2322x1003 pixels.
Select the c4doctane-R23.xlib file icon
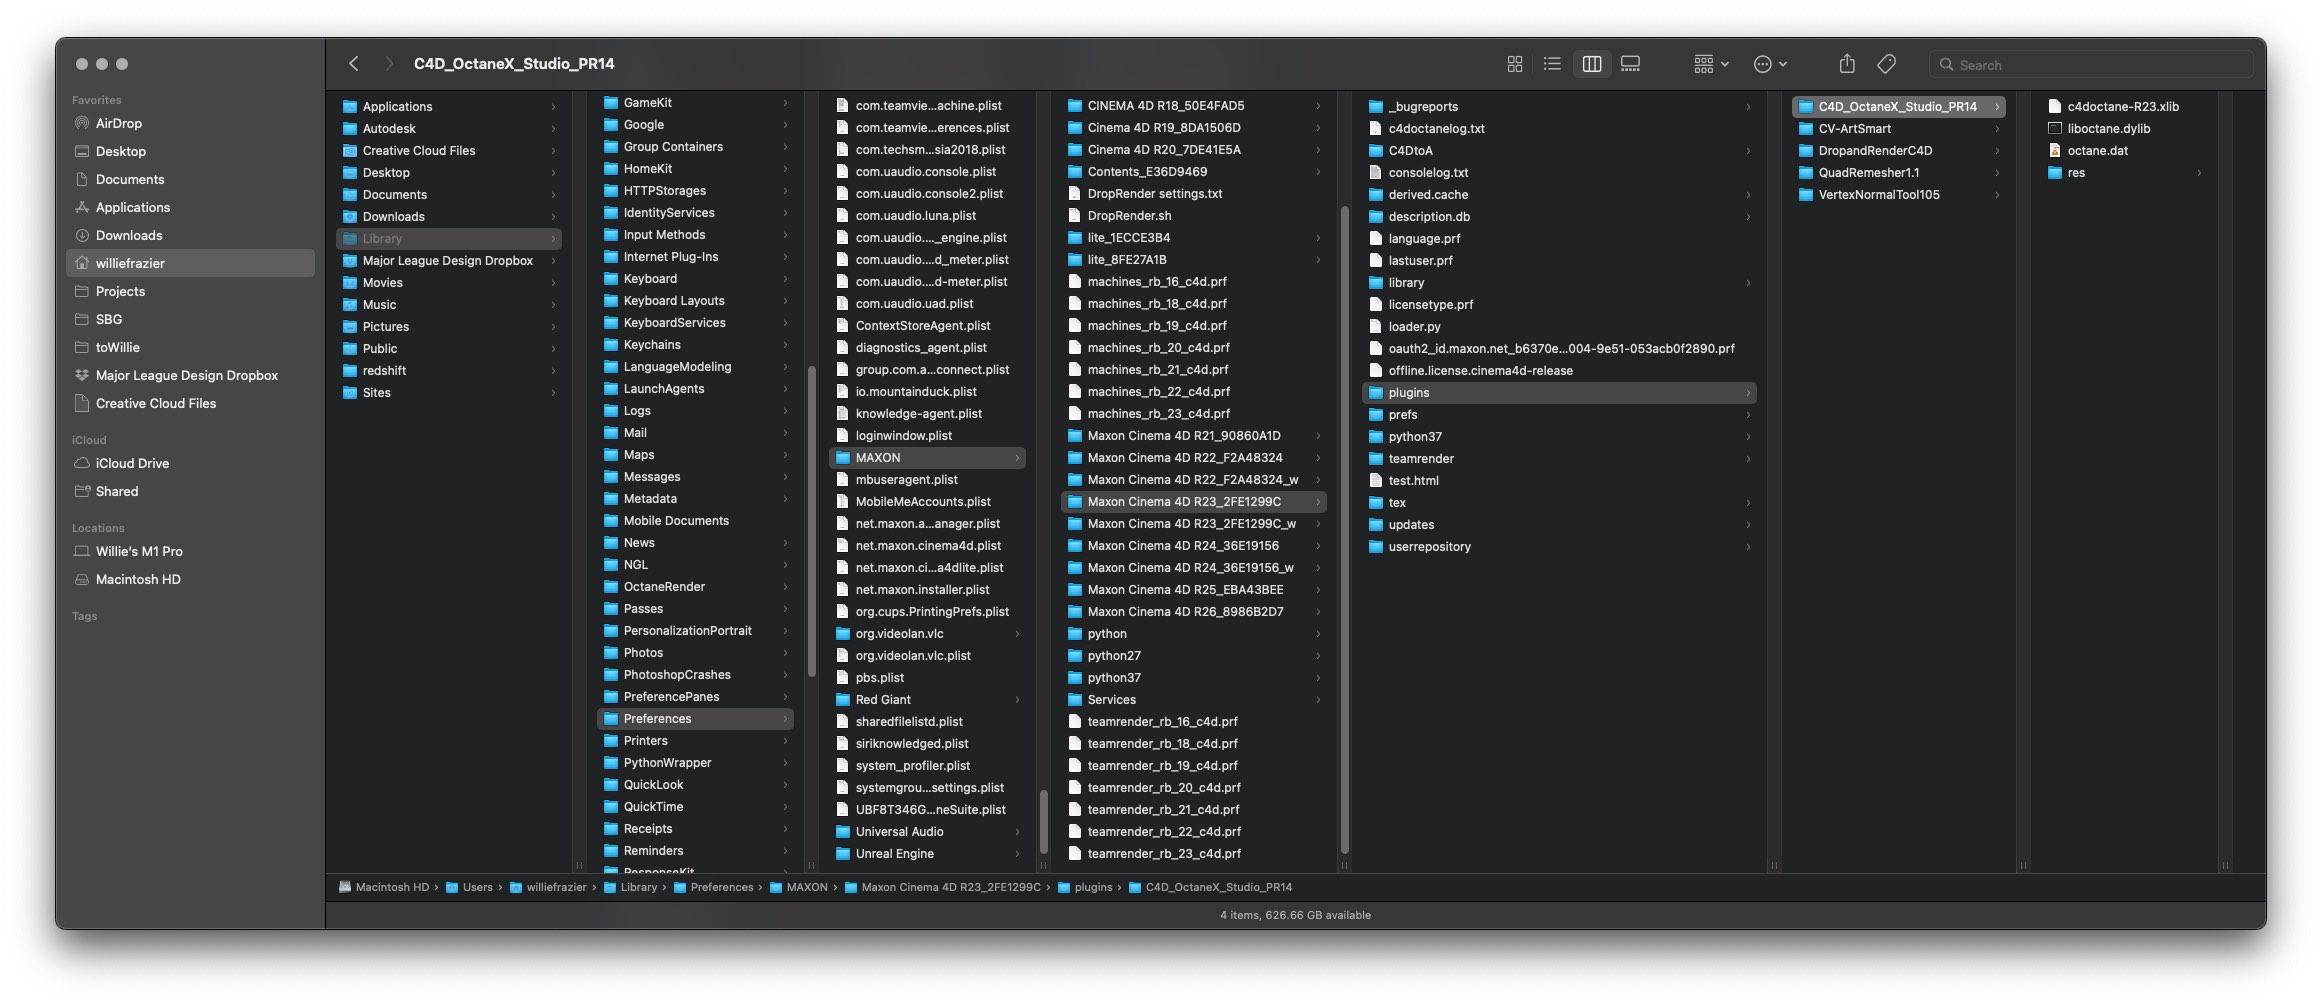[x=2055, y=107]
